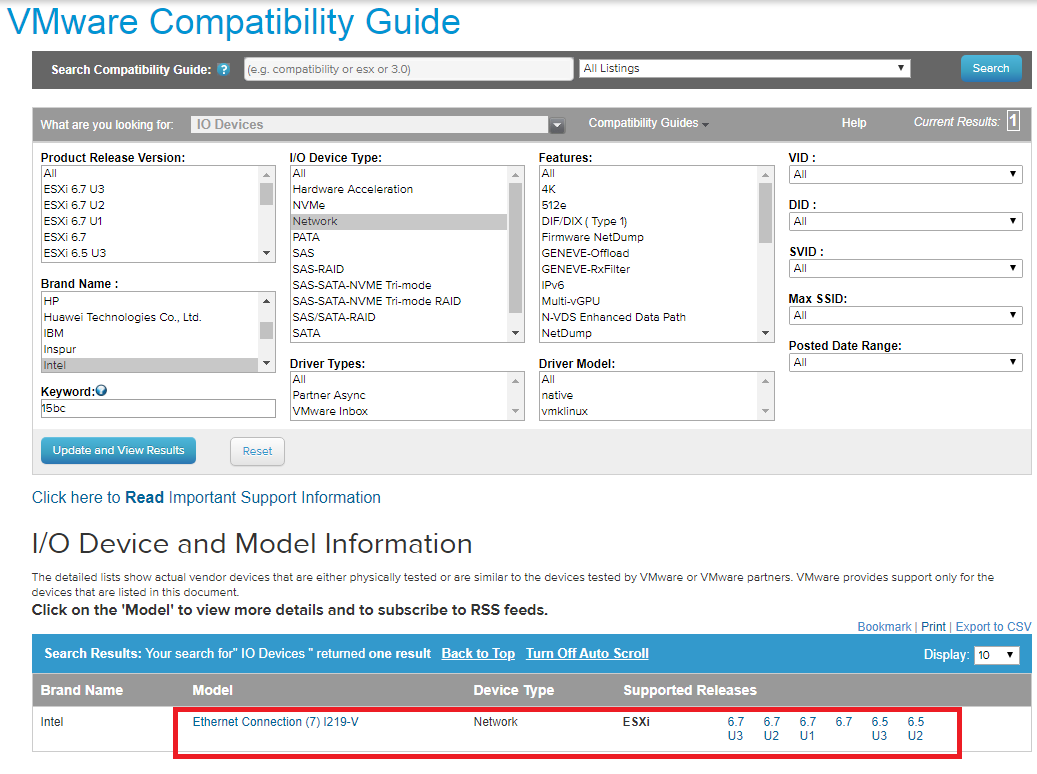
Task: Open the VID dropdown
Action: (905, 174)
